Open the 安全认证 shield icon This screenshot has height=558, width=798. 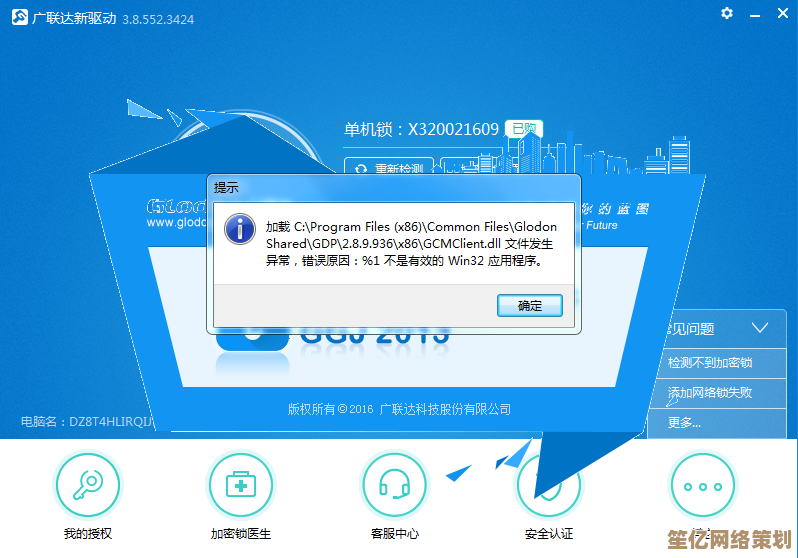tap(548, 485)
